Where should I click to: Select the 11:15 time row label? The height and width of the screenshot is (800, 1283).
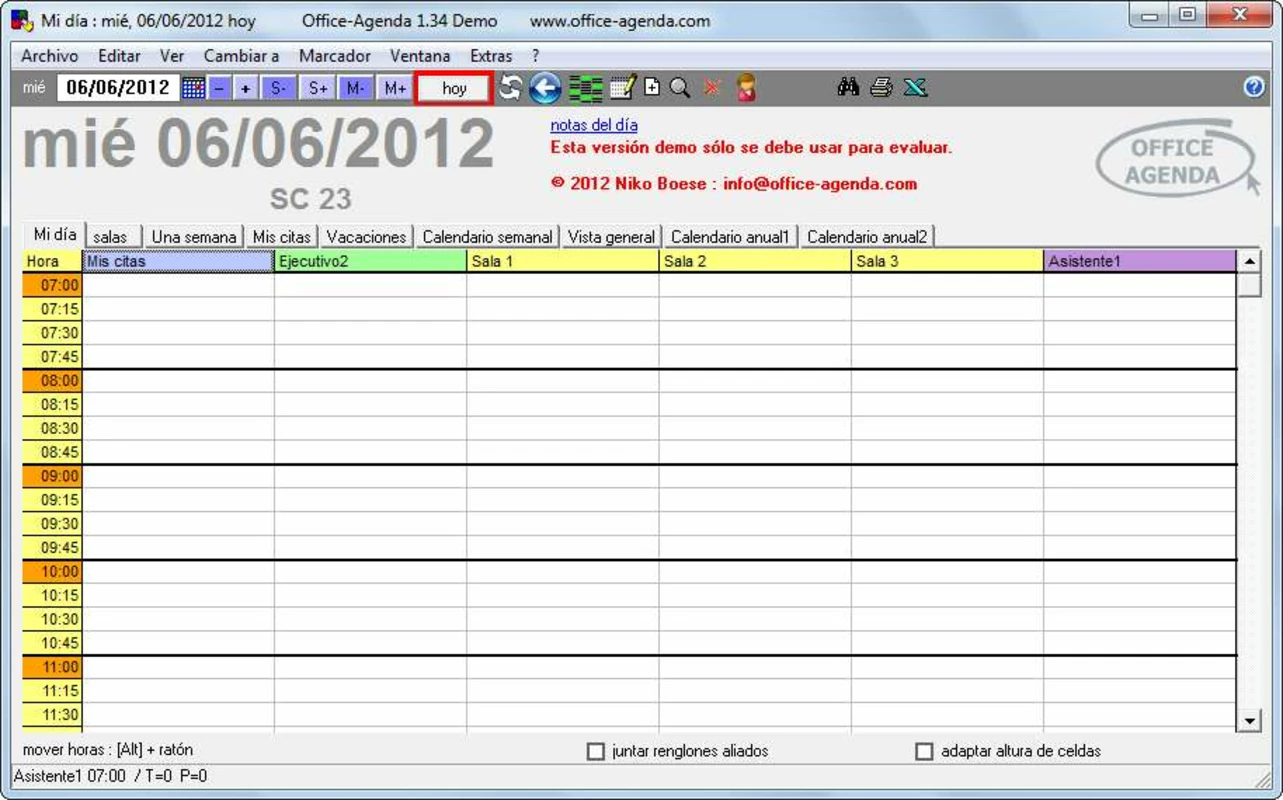[53, 691]
